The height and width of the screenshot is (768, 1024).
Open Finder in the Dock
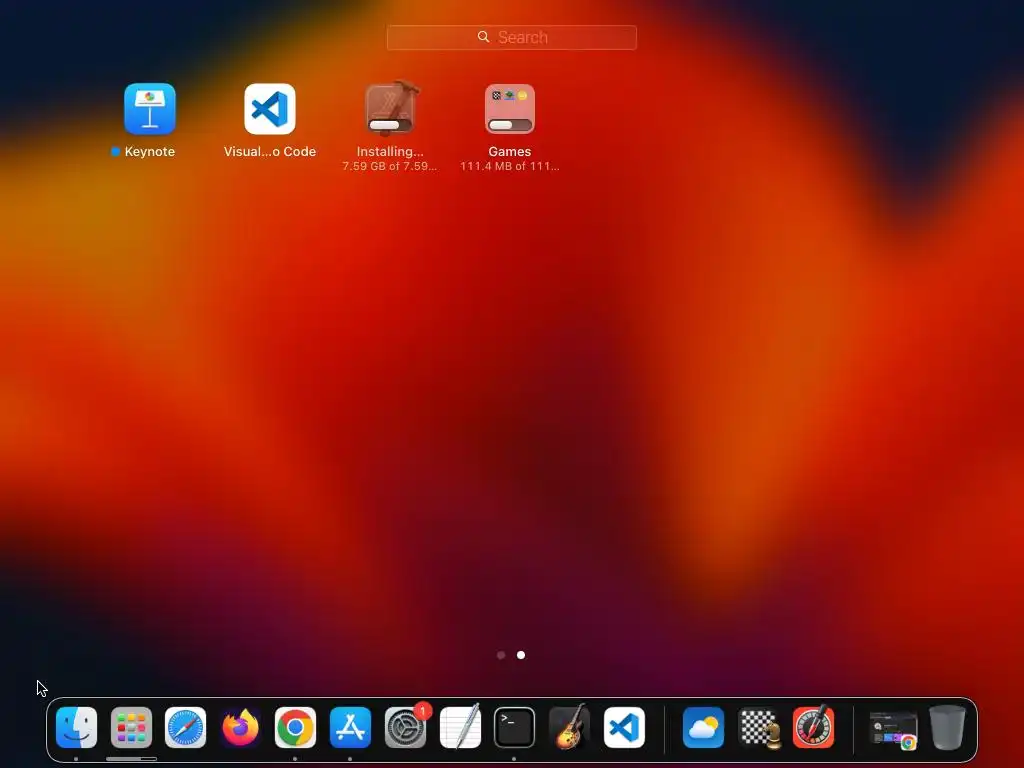(x=76, y=727)
